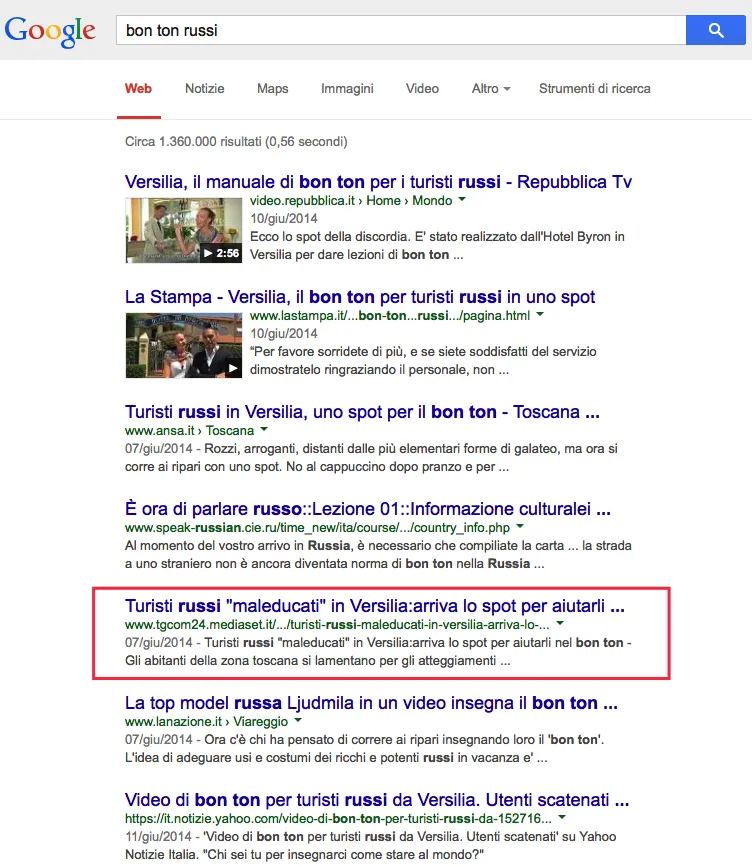Switch to the Notizie tab
The height and width of the screenshot is (866, 752).
tap(205, 88)
